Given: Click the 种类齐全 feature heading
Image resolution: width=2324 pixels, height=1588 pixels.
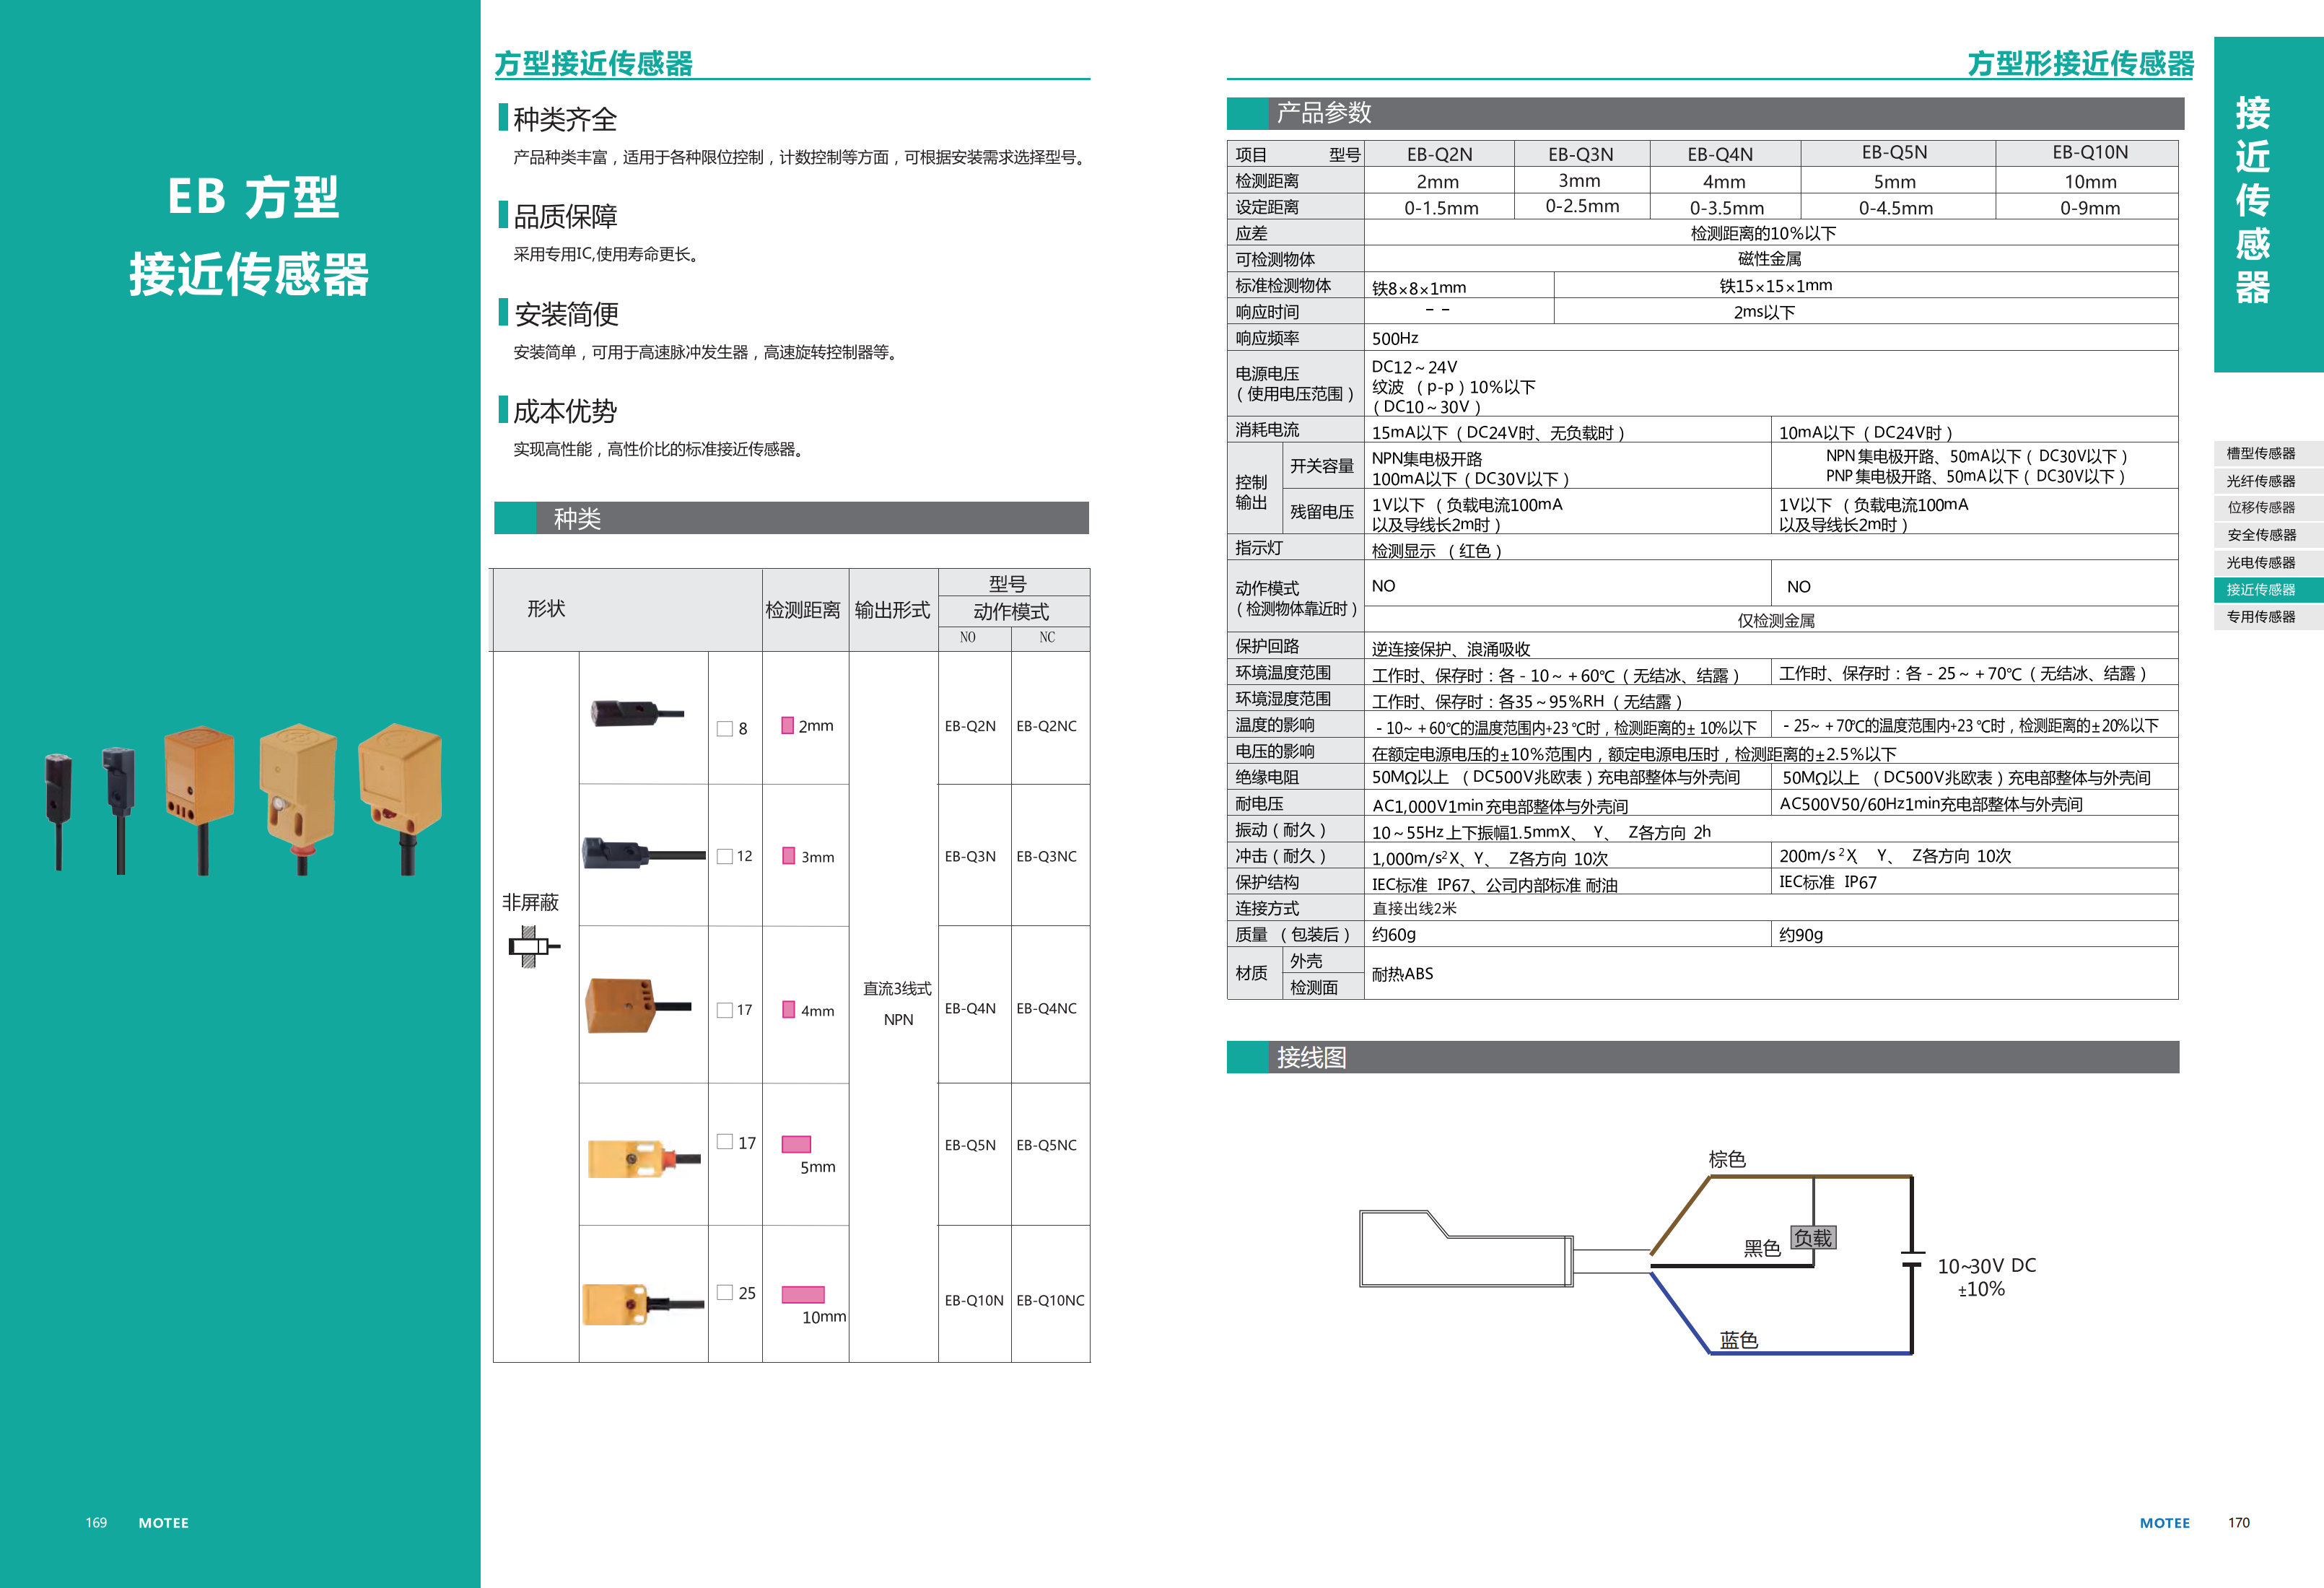Looking at the screenshot, I should (565, 119).
